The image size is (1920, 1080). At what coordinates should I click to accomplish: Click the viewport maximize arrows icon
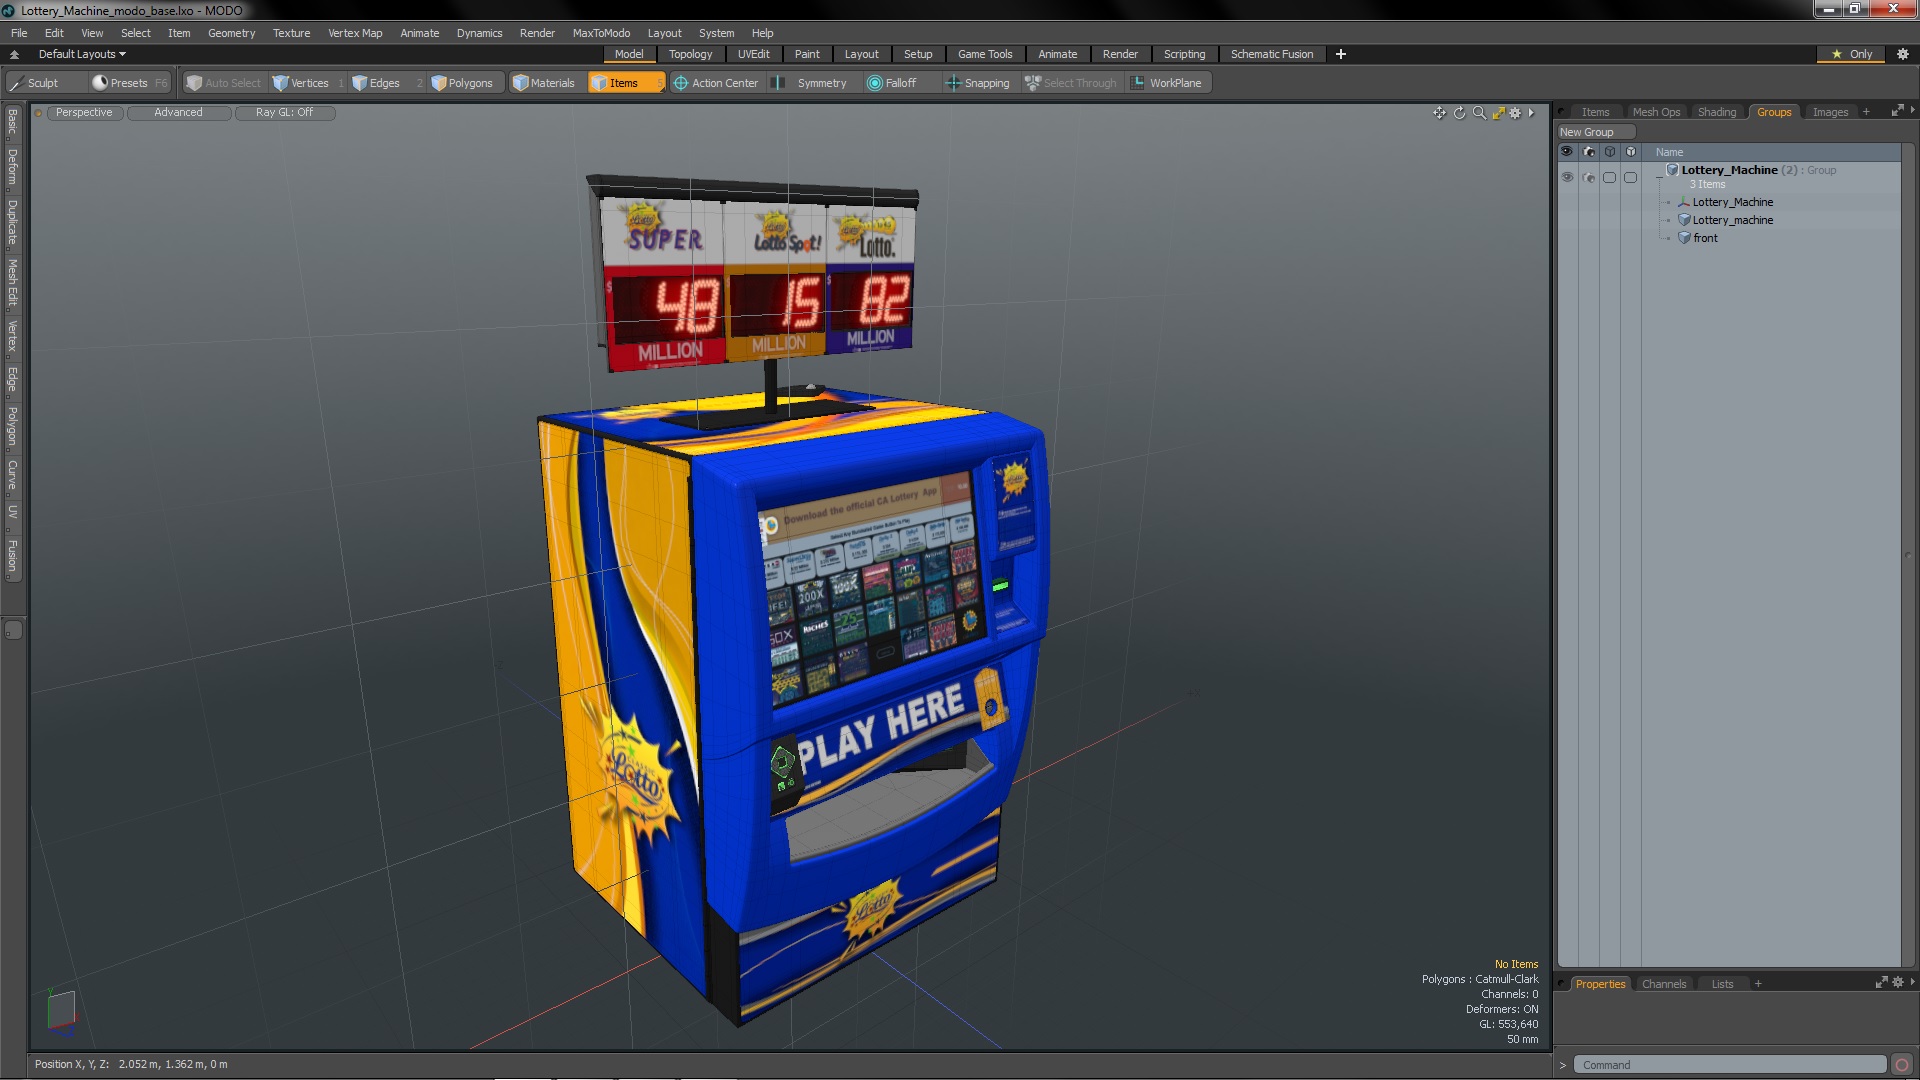point(1498,113)
